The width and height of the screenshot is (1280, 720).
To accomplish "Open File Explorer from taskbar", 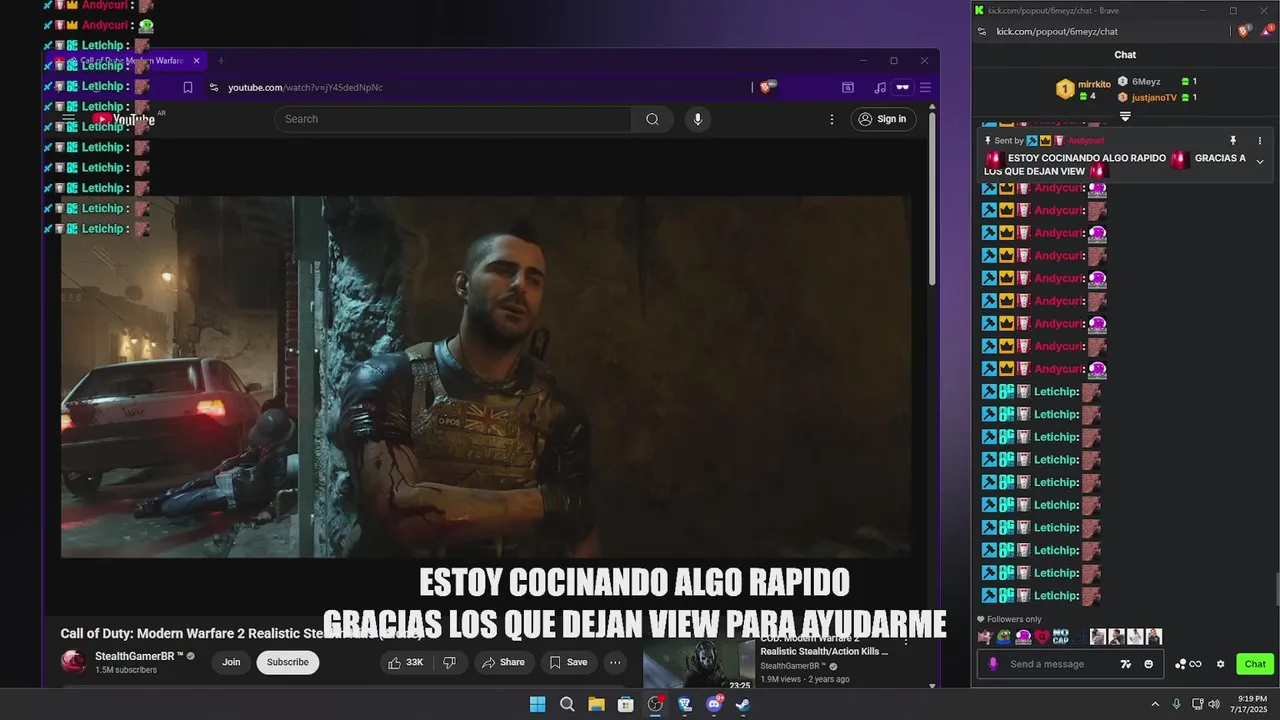I will click(x=596, y=704).
